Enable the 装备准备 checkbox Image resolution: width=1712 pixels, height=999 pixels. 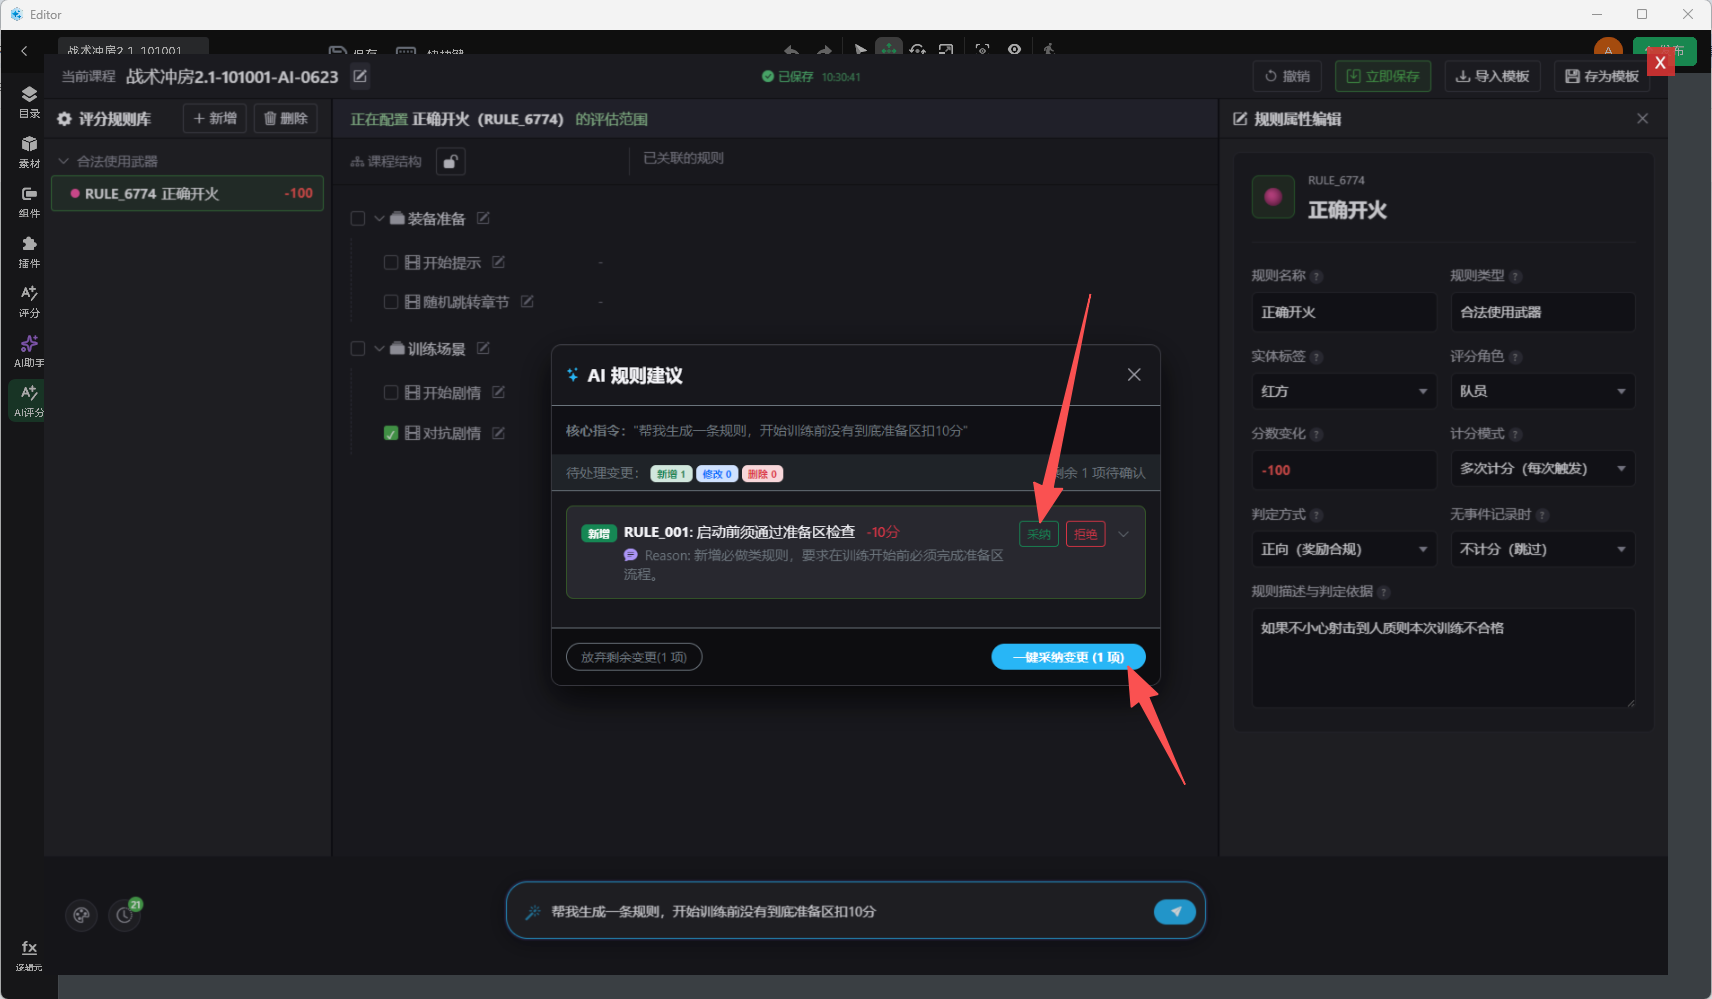(357, 218)
